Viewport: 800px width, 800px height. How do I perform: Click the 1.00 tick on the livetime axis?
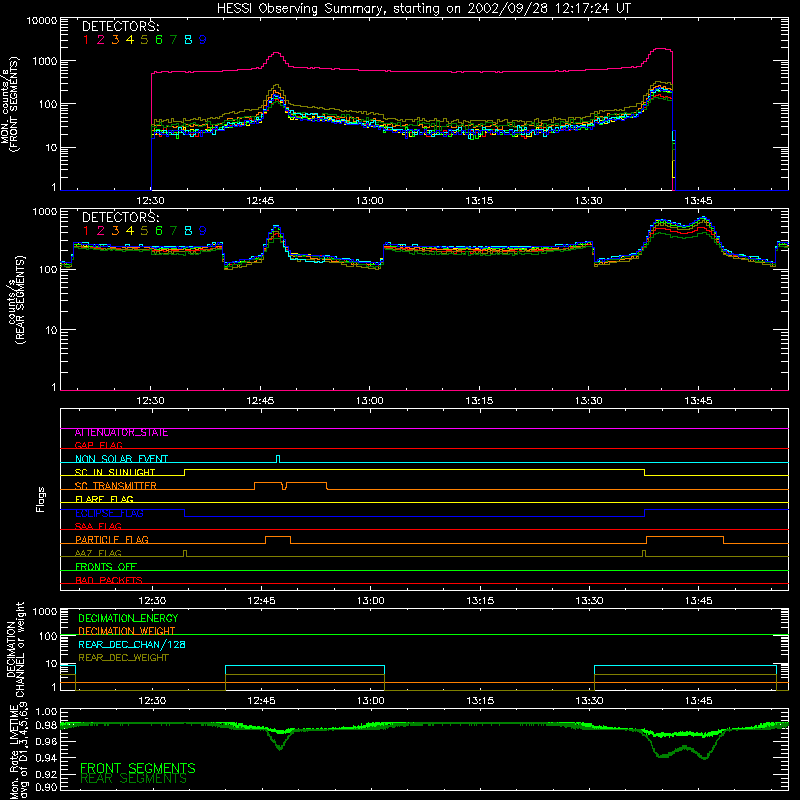tap(47, 712)
